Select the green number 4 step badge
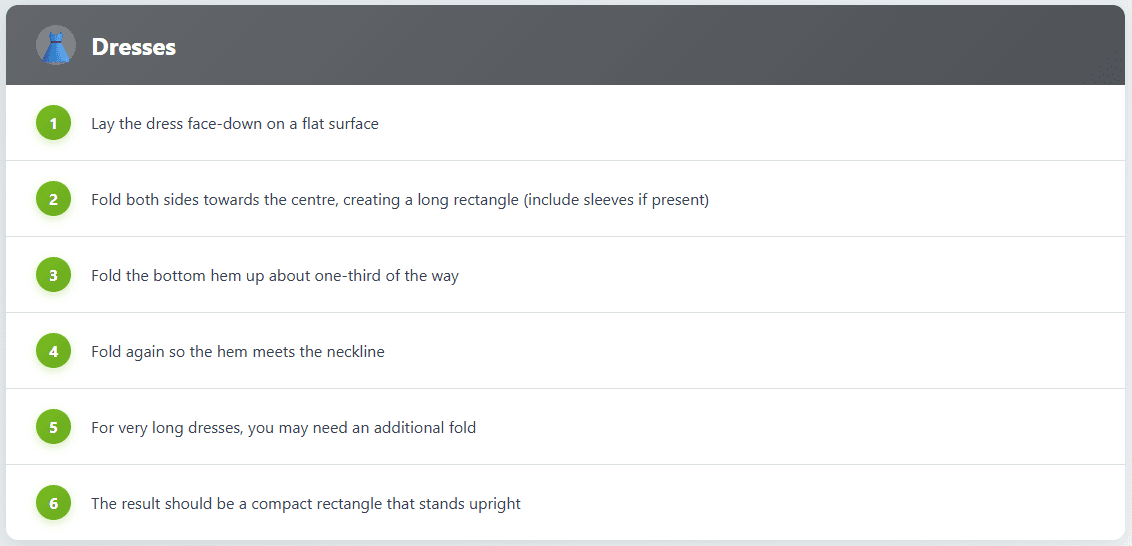 coord(53,352)
